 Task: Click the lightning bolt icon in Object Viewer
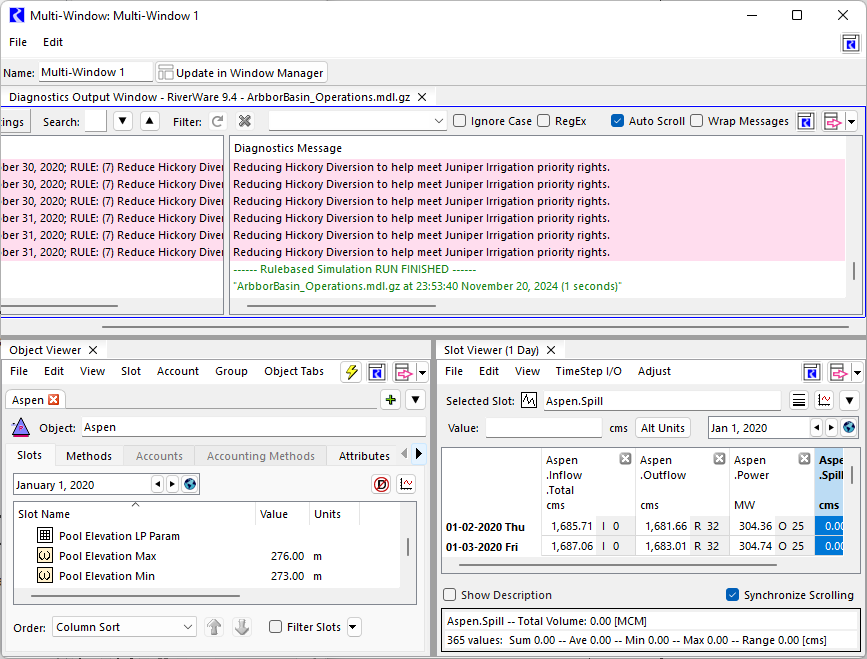coord(351,372)
